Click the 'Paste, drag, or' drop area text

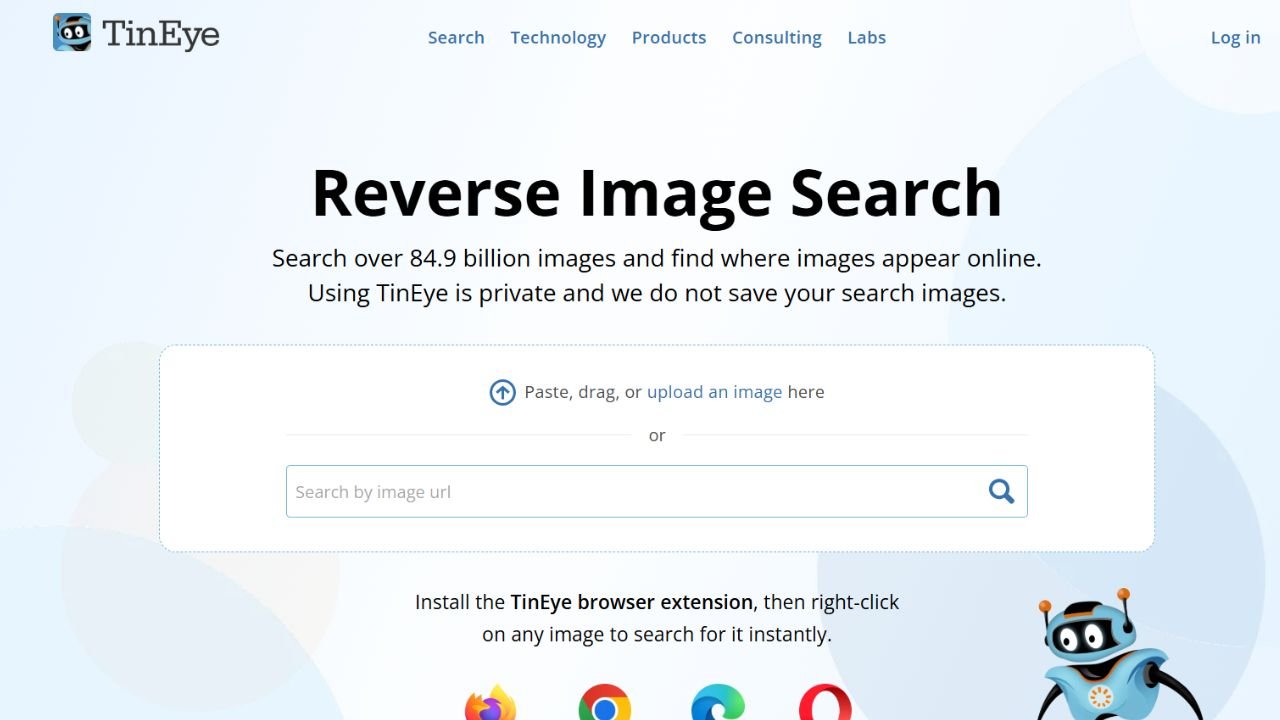[x=583, y=392]
